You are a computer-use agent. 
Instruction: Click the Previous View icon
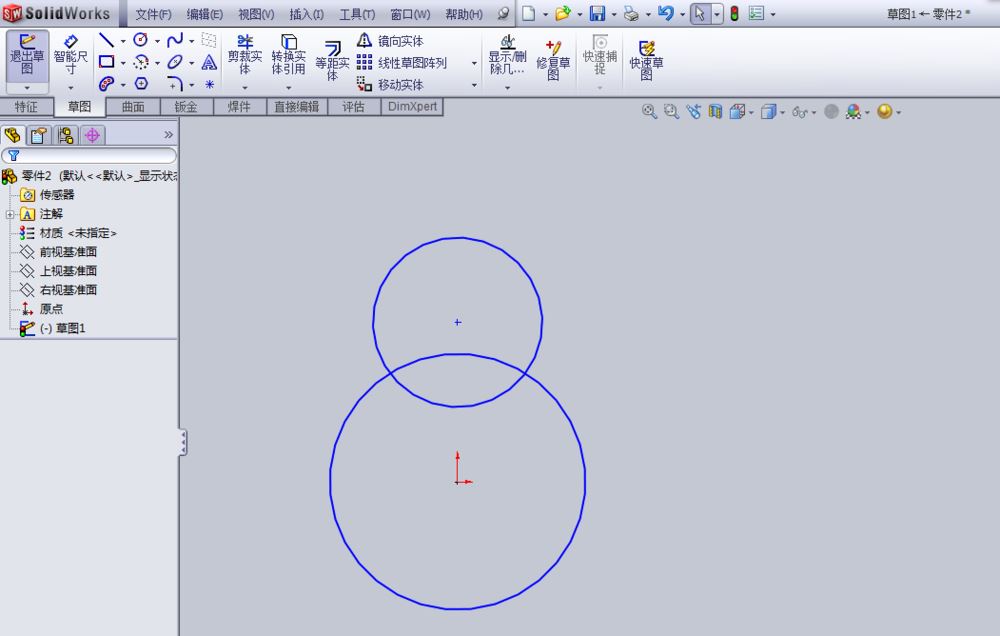(x=693, y=112)
